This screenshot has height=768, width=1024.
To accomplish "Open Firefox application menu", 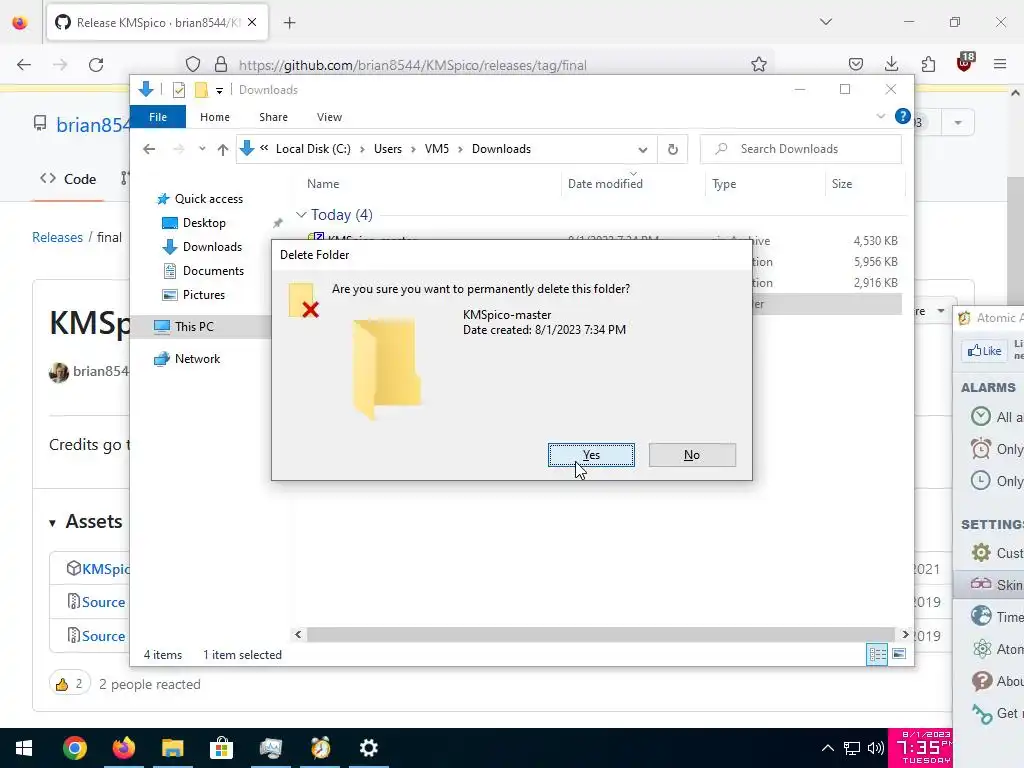I will pos(1000,64).
